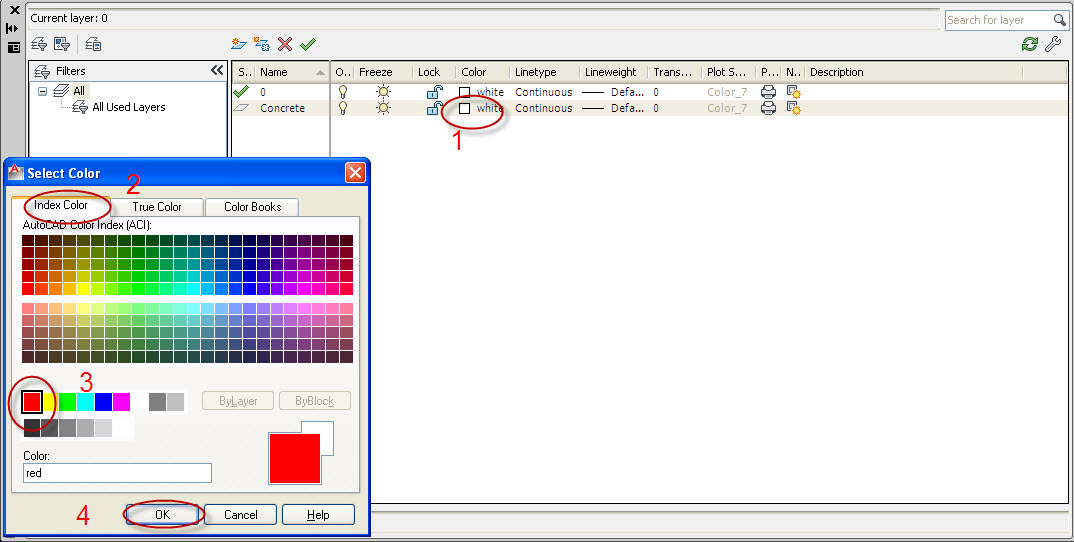Close the layer palette with top-left X

(14, 10)
